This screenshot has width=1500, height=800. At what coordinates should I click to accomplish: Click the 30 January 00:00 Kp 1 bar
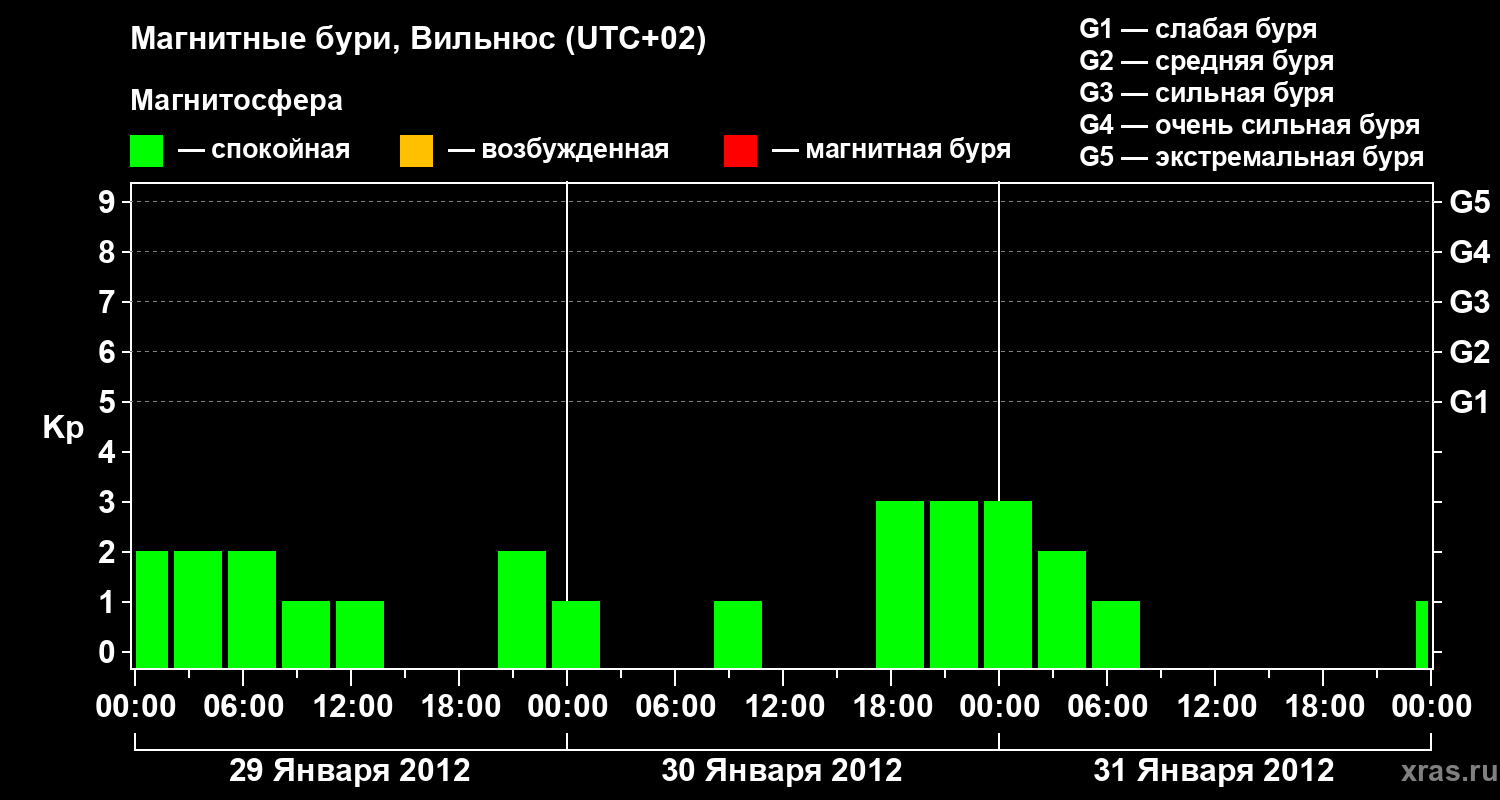coord(576,634)
